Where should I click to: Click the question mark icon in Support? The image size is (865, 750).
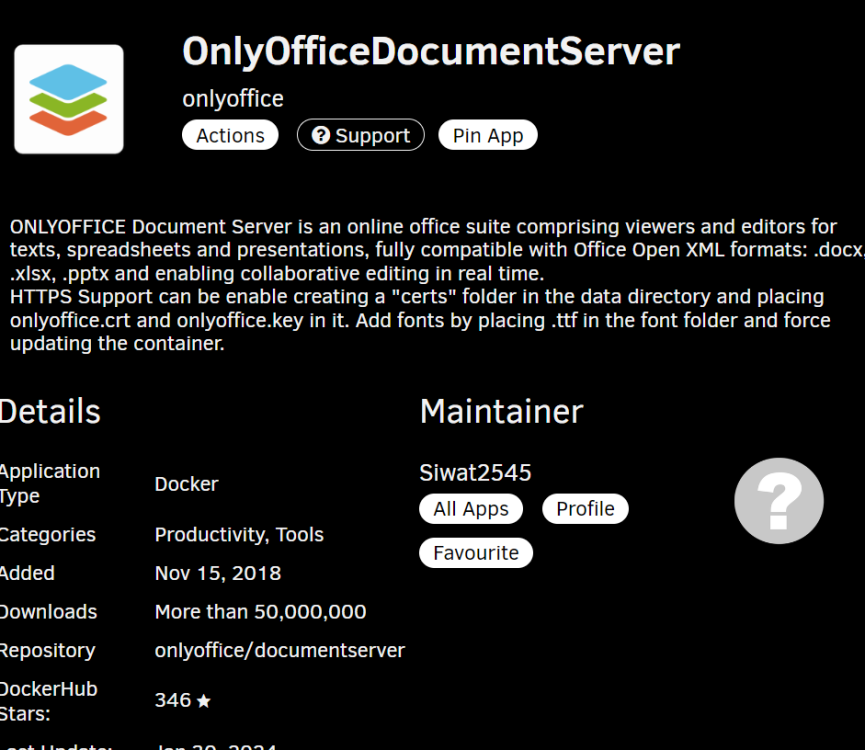click(321, 135)
